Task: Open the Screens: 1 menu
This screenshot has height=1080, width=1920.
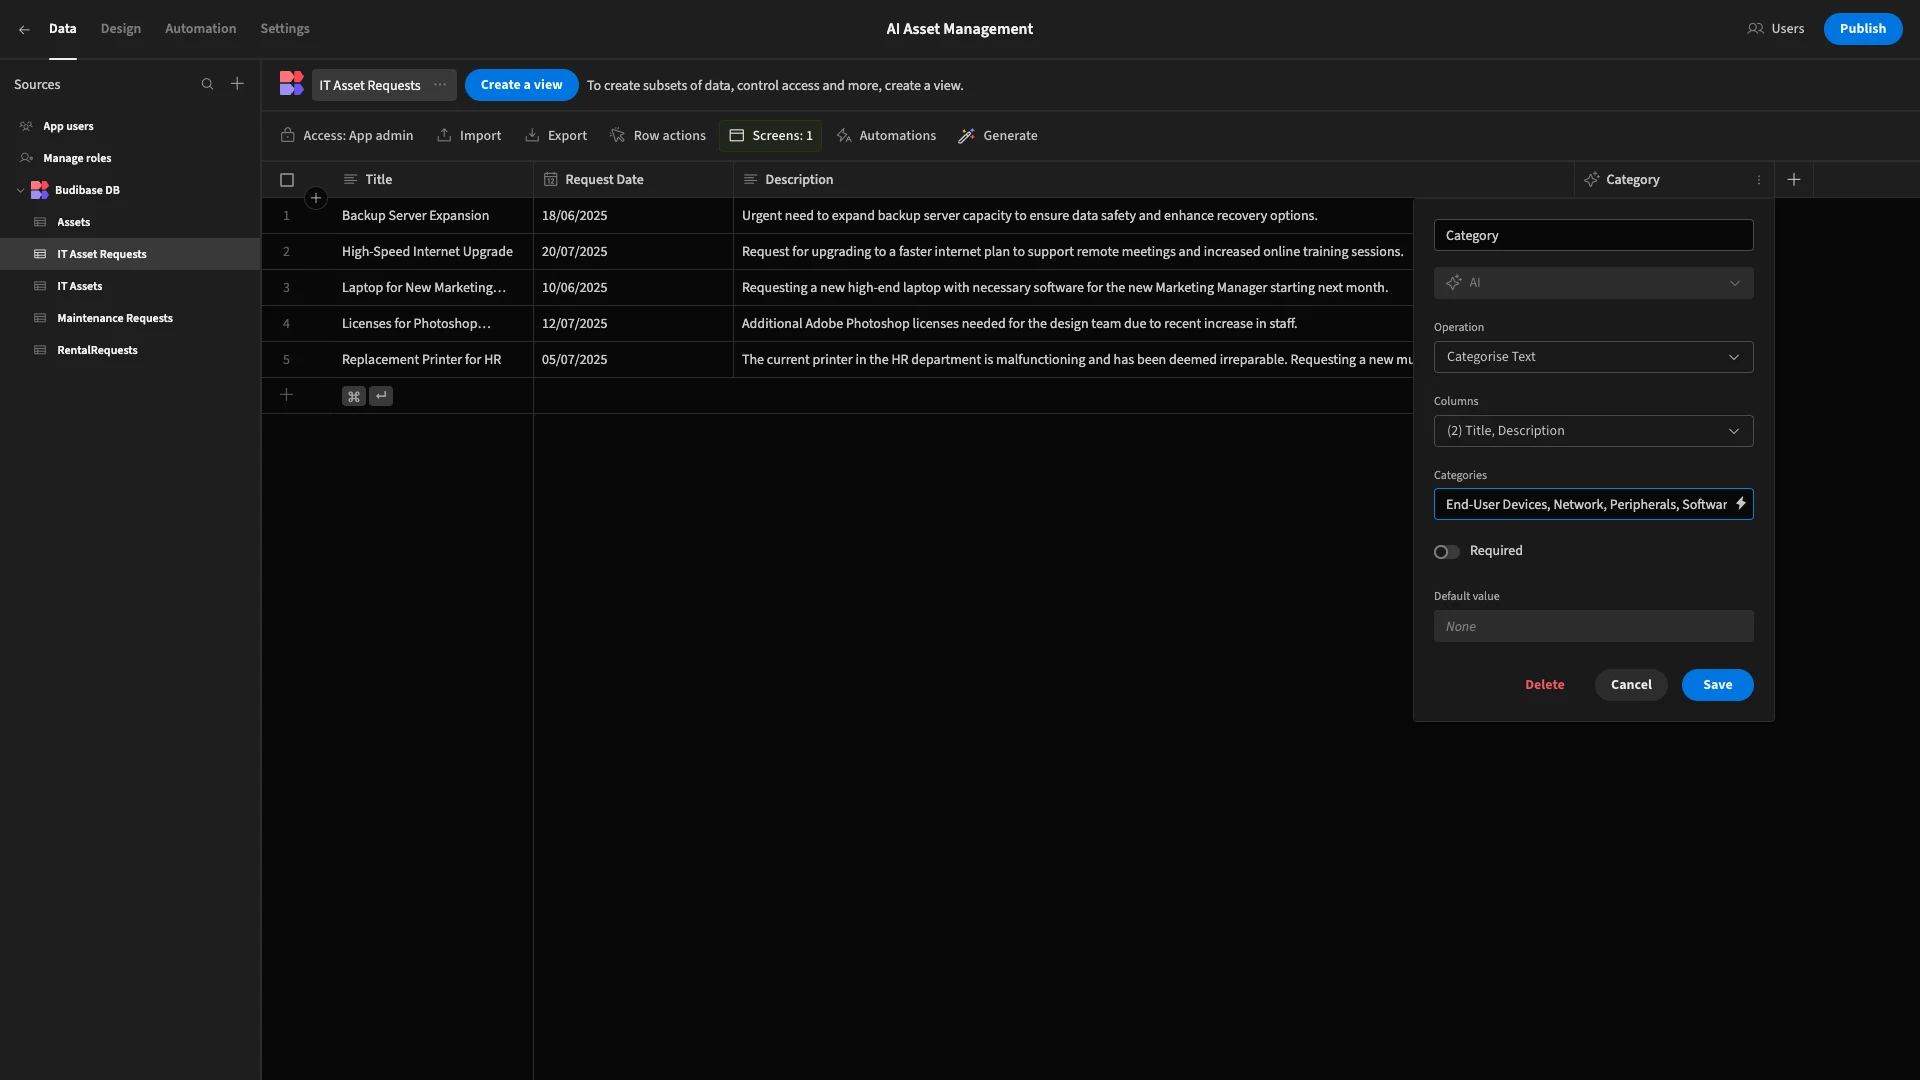Action: [x=770, y=136]
